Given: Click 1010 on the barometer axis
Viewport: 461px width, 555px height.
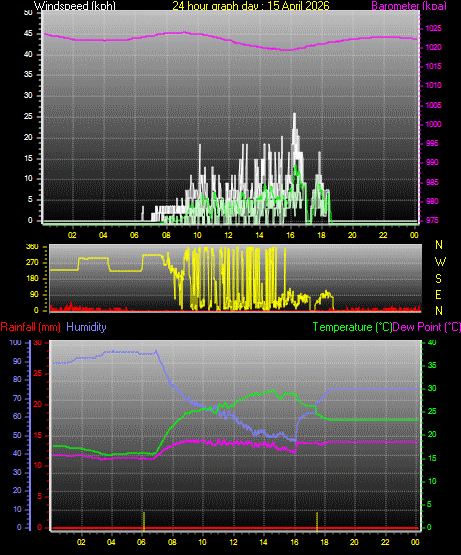Looking at the screenshot, I should pos(434,85).
